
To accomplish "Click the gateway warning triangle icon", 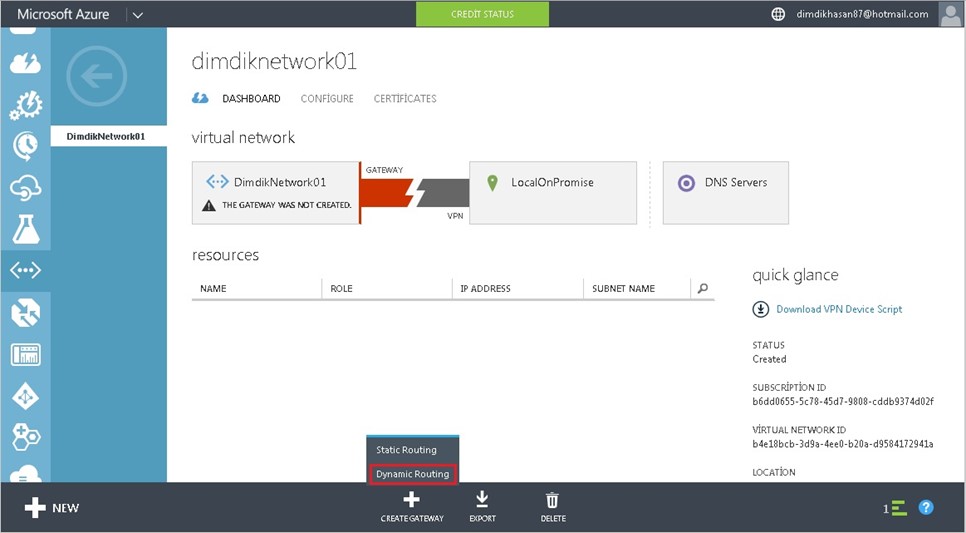I will pos(209,205).
